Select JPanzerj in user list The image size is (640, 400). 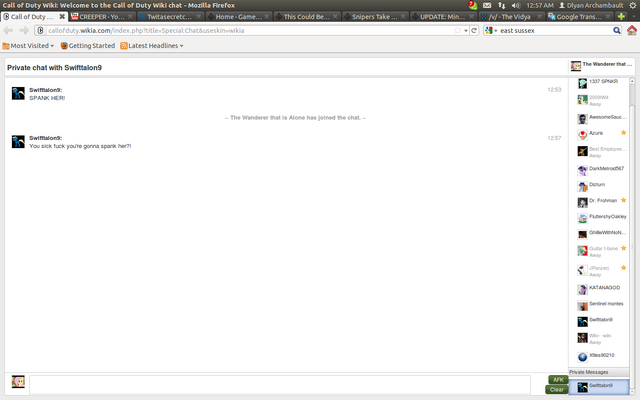point(602,271)
